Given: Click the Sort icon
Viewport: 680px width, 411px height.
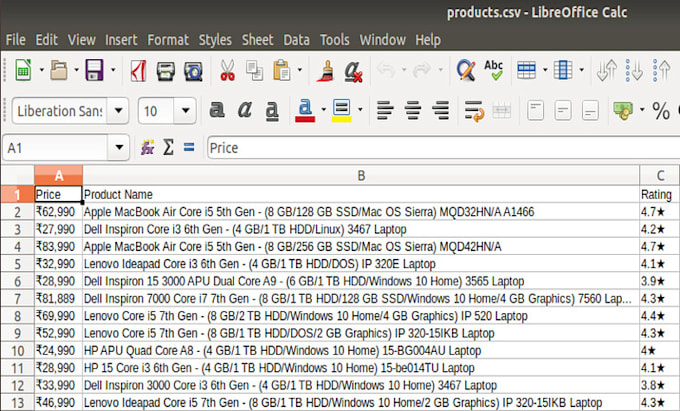Looking at the screenshot, I should point(607,70).
